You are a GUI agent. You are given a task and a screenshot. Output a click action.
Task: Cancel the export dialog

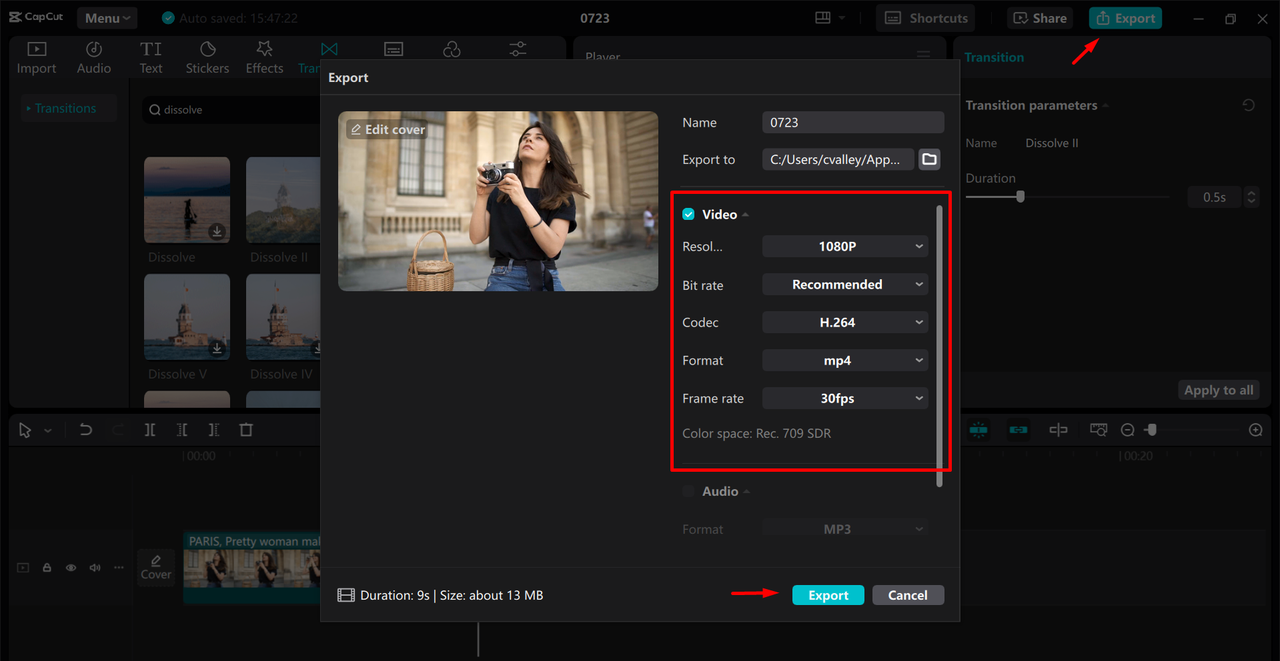click(908, 595)
